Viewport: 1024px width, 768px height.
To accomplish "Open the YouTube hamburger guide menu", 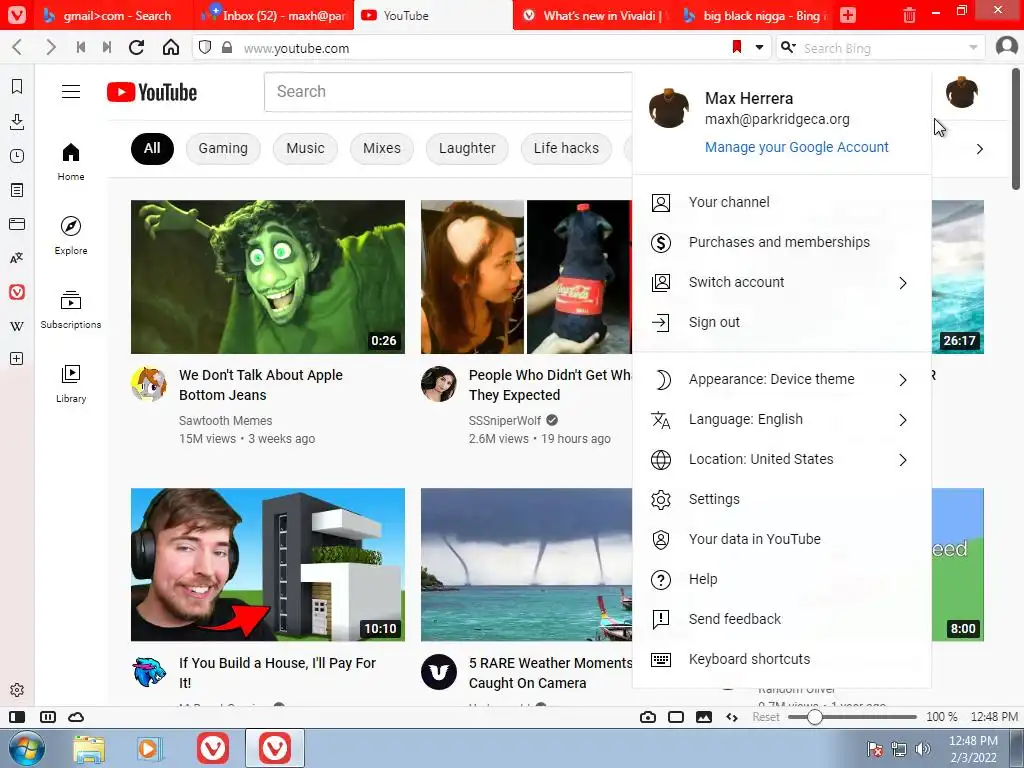I will tap(71, 91).
